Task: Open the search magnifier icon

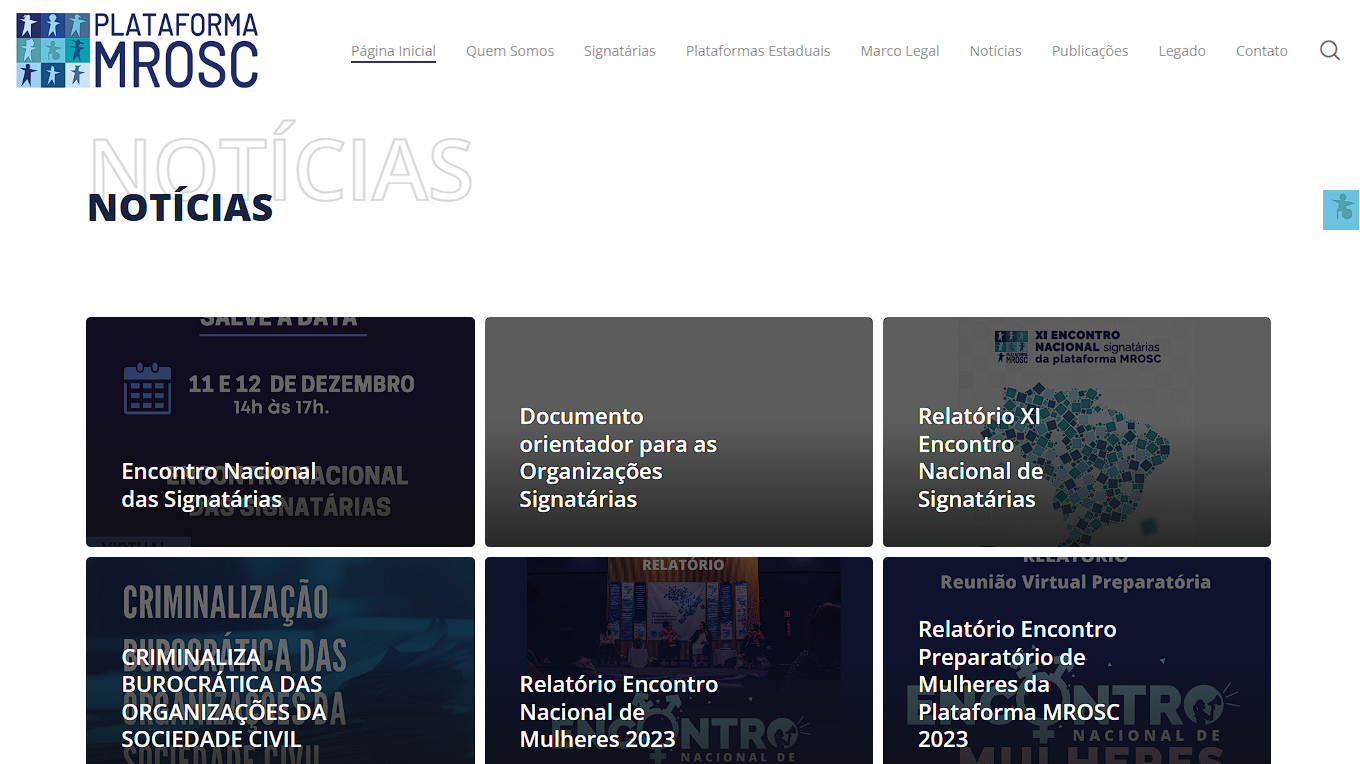Action: [1329, 51]
